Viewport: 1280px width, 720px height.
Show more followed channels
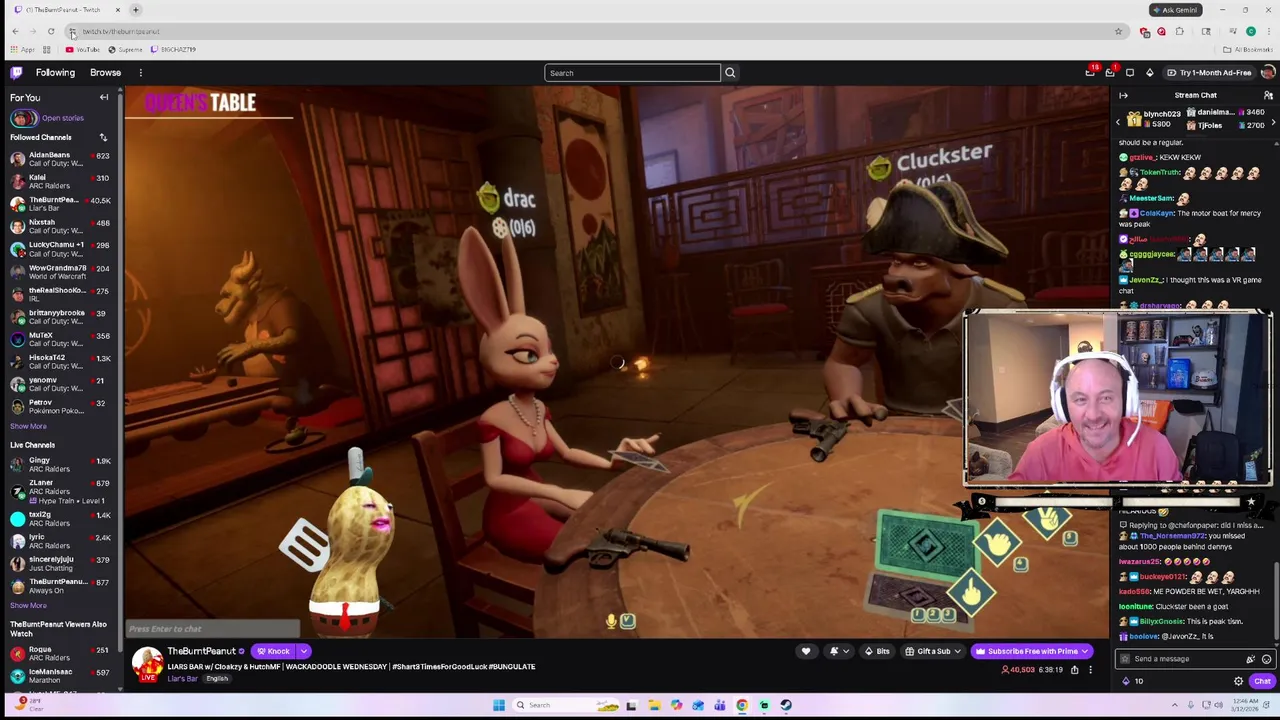point(28,426)
